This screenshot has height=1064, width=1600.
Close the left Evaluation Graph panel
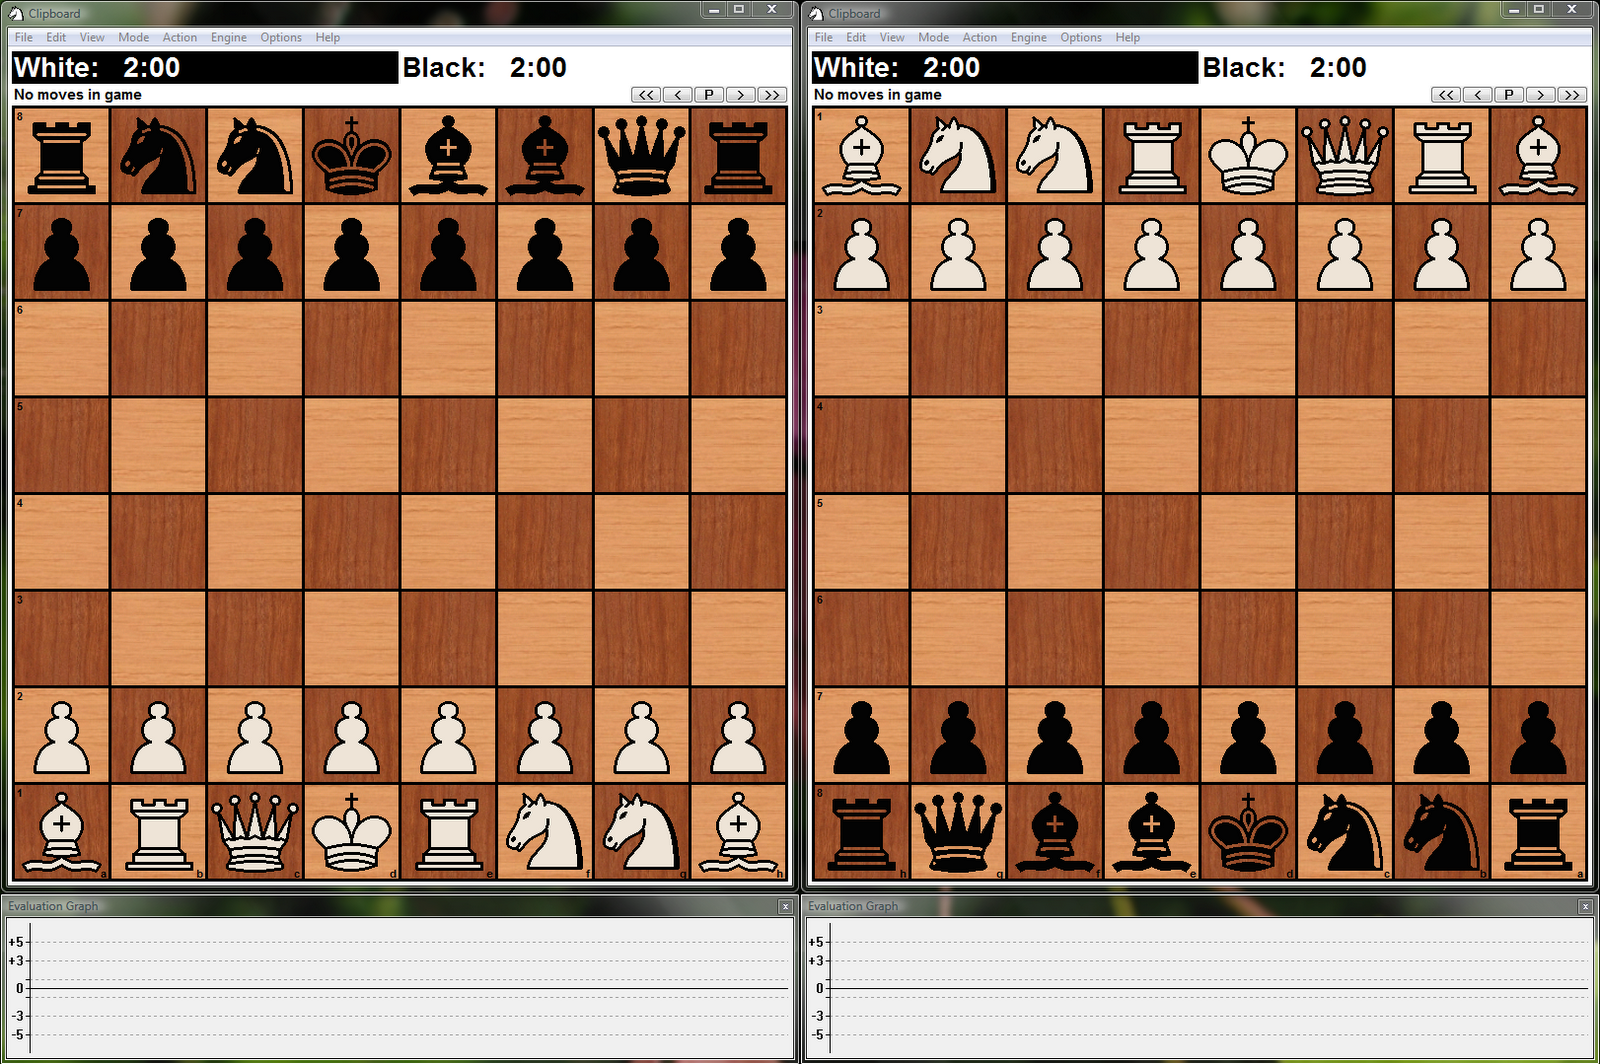(784, 906)
